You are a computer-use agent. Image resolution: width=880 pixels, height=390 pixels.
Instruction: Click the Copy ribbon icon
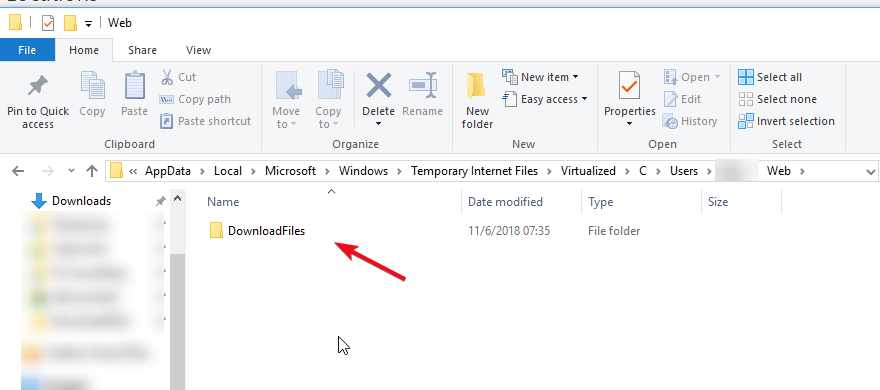pos(92,86)
